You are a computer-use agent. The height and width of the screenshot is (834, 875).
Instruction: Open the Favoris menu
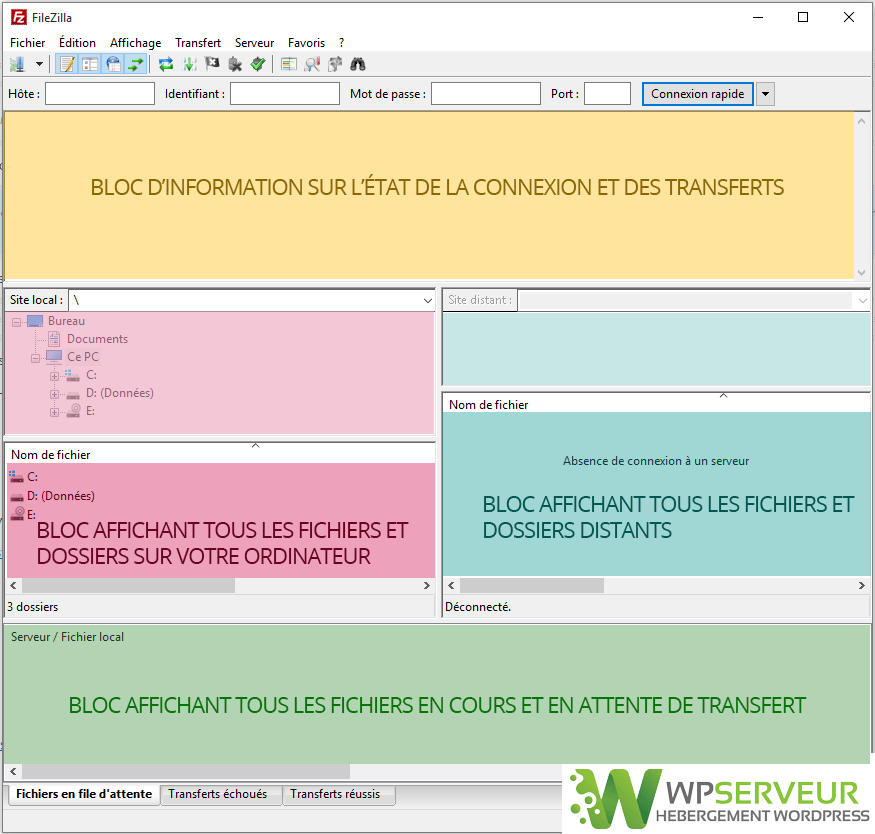click(x=306, y=43)
